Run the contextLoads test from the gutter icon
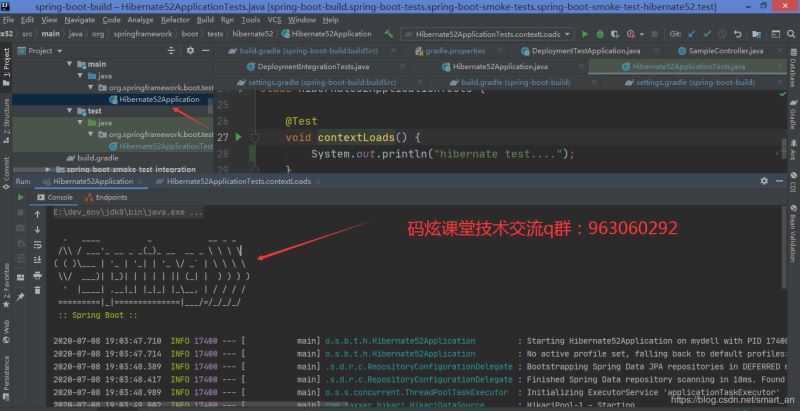 point(238,137)
